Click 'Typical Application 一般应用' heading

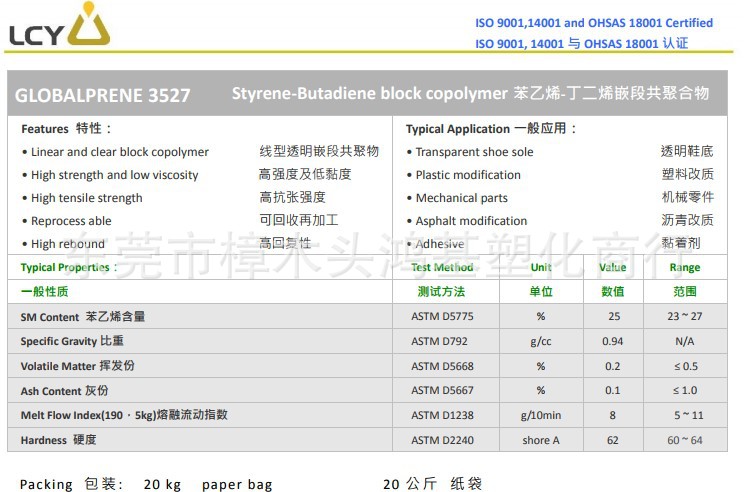(x=491, y=129)
